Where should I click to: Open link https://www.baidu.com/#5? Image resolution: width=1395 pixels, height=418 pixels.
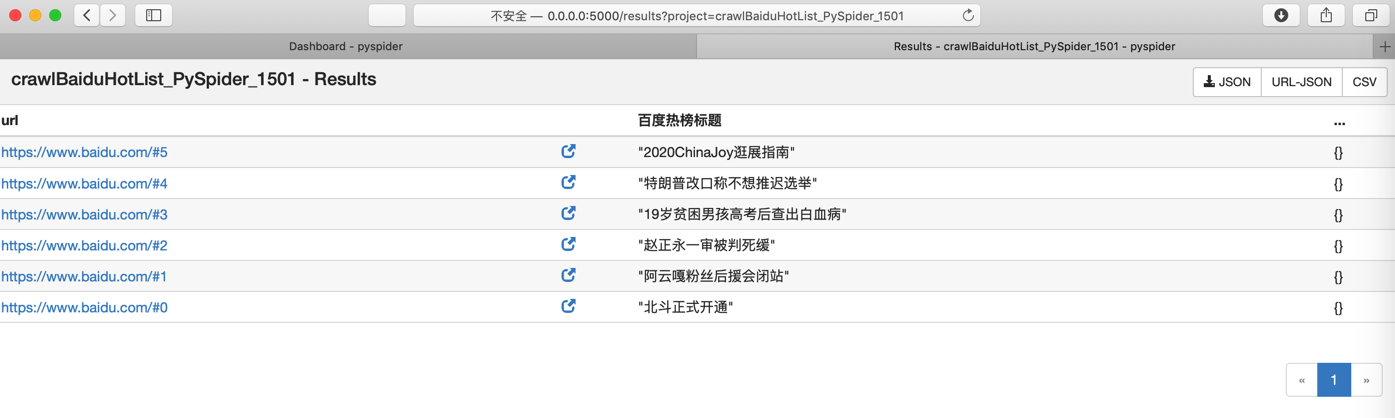(x=84, y=152)
